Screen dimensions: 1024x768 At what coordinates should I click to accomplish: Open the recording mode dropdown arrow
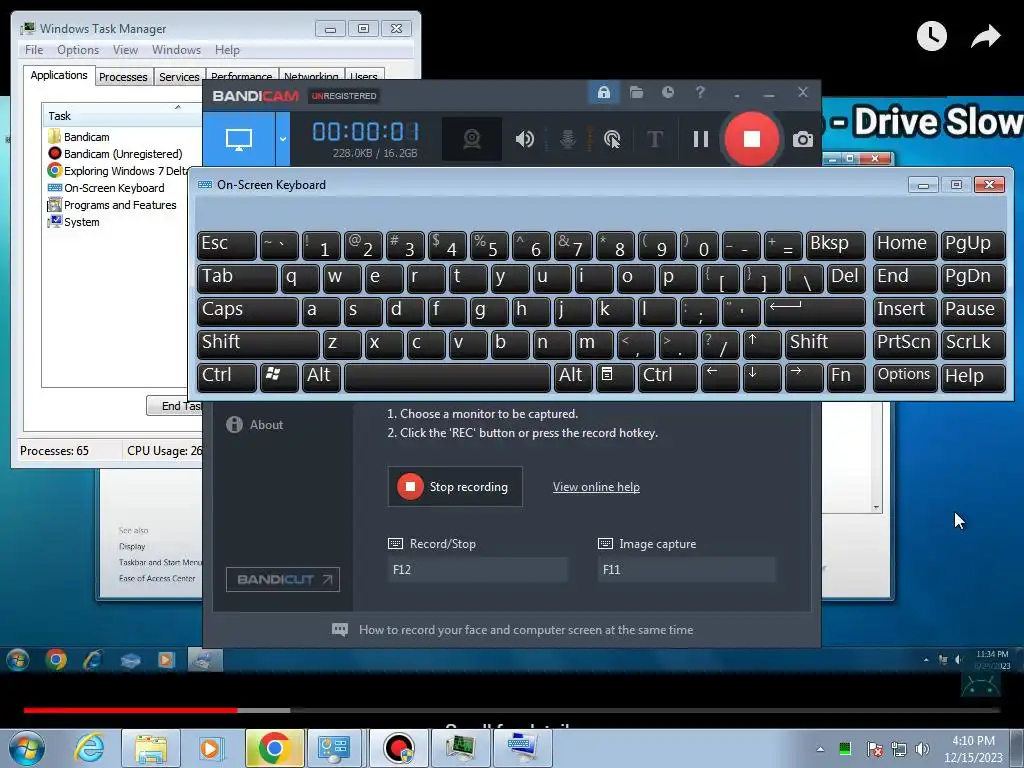[x=283, y=138]
